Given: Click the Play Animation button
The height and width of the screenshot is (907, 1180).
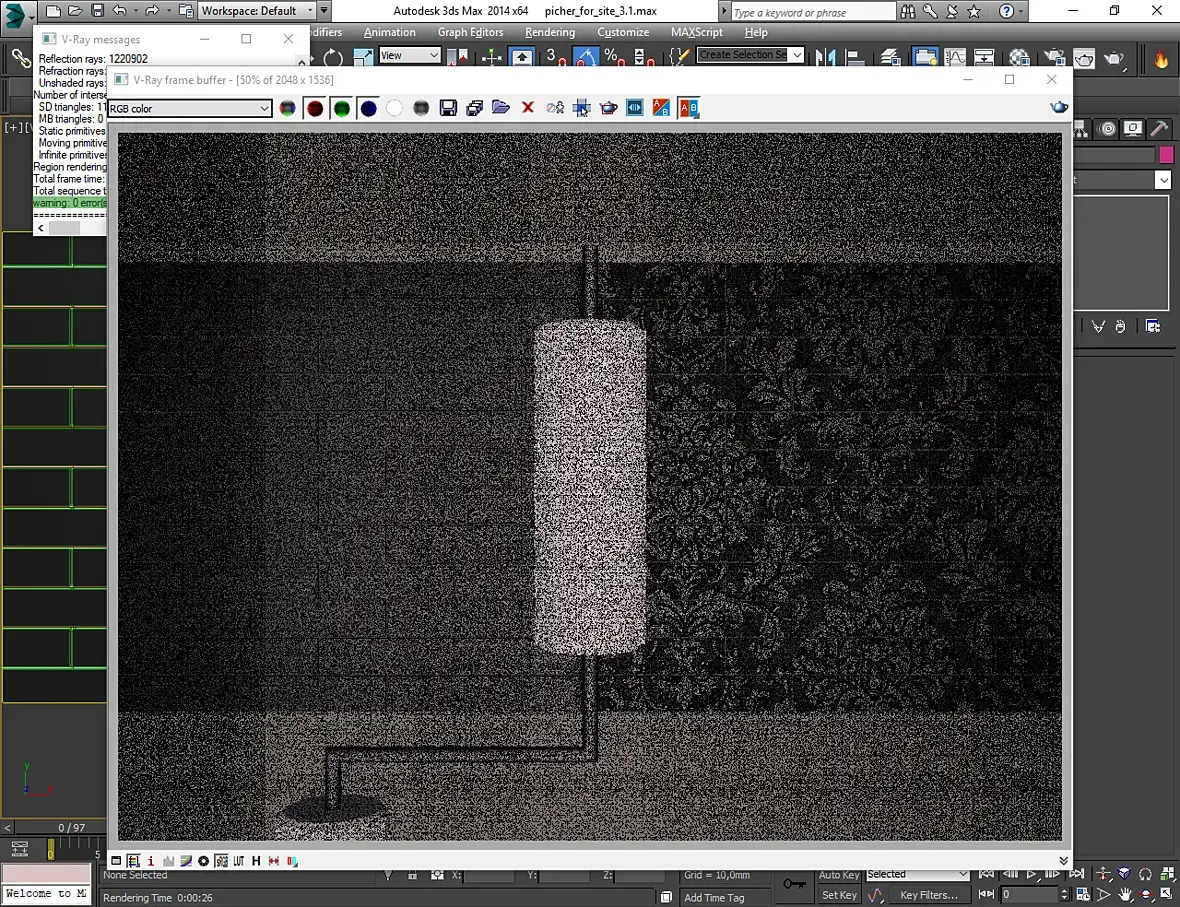Looking at the screenshot, I should [1032, 874].
